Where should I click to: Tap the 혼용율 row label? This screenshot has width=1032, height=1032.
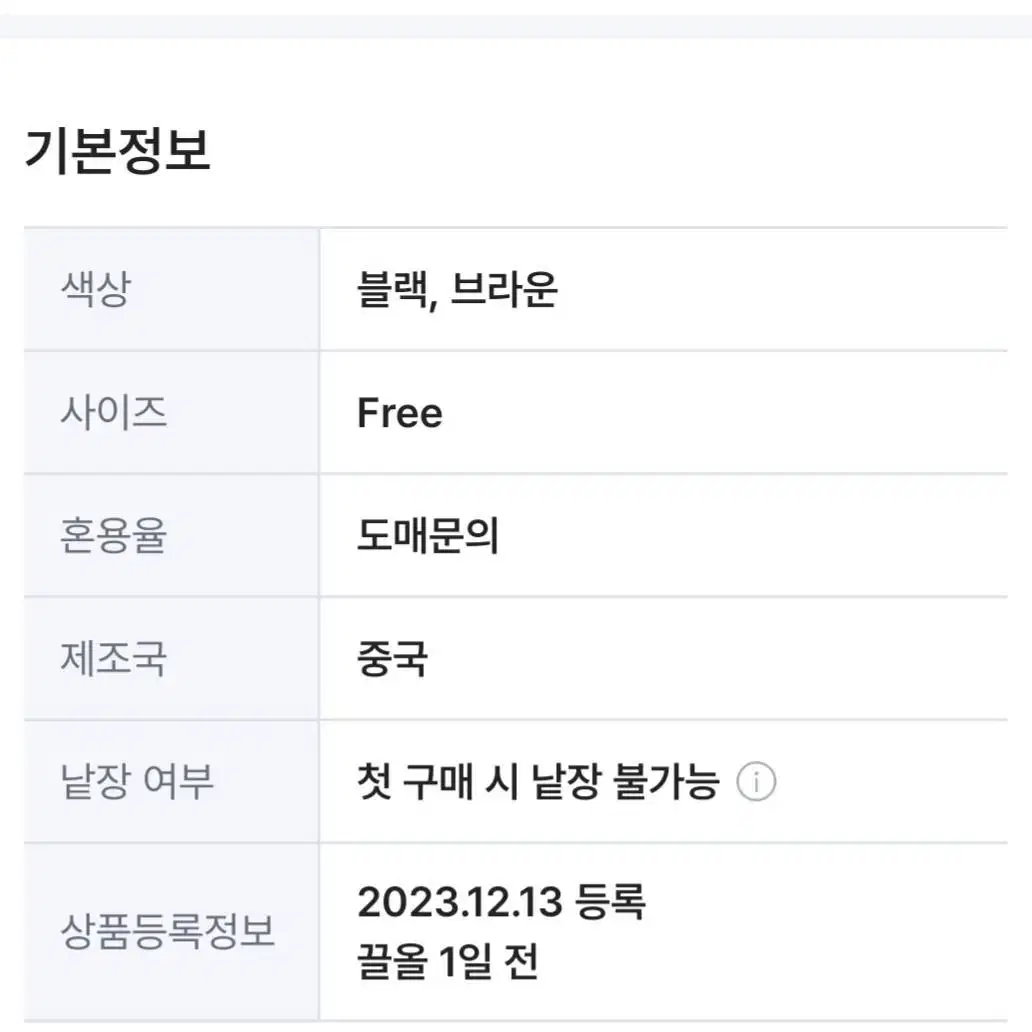[113, 535]
